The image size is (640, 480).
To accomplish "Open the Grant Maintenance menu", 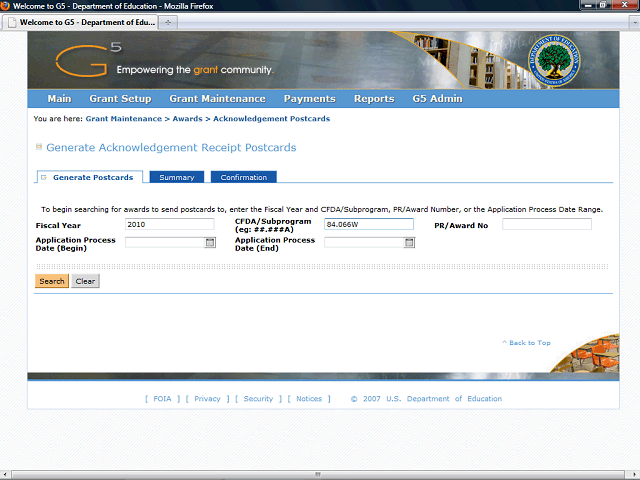I will pyautogui.click(x=217, y=99).
